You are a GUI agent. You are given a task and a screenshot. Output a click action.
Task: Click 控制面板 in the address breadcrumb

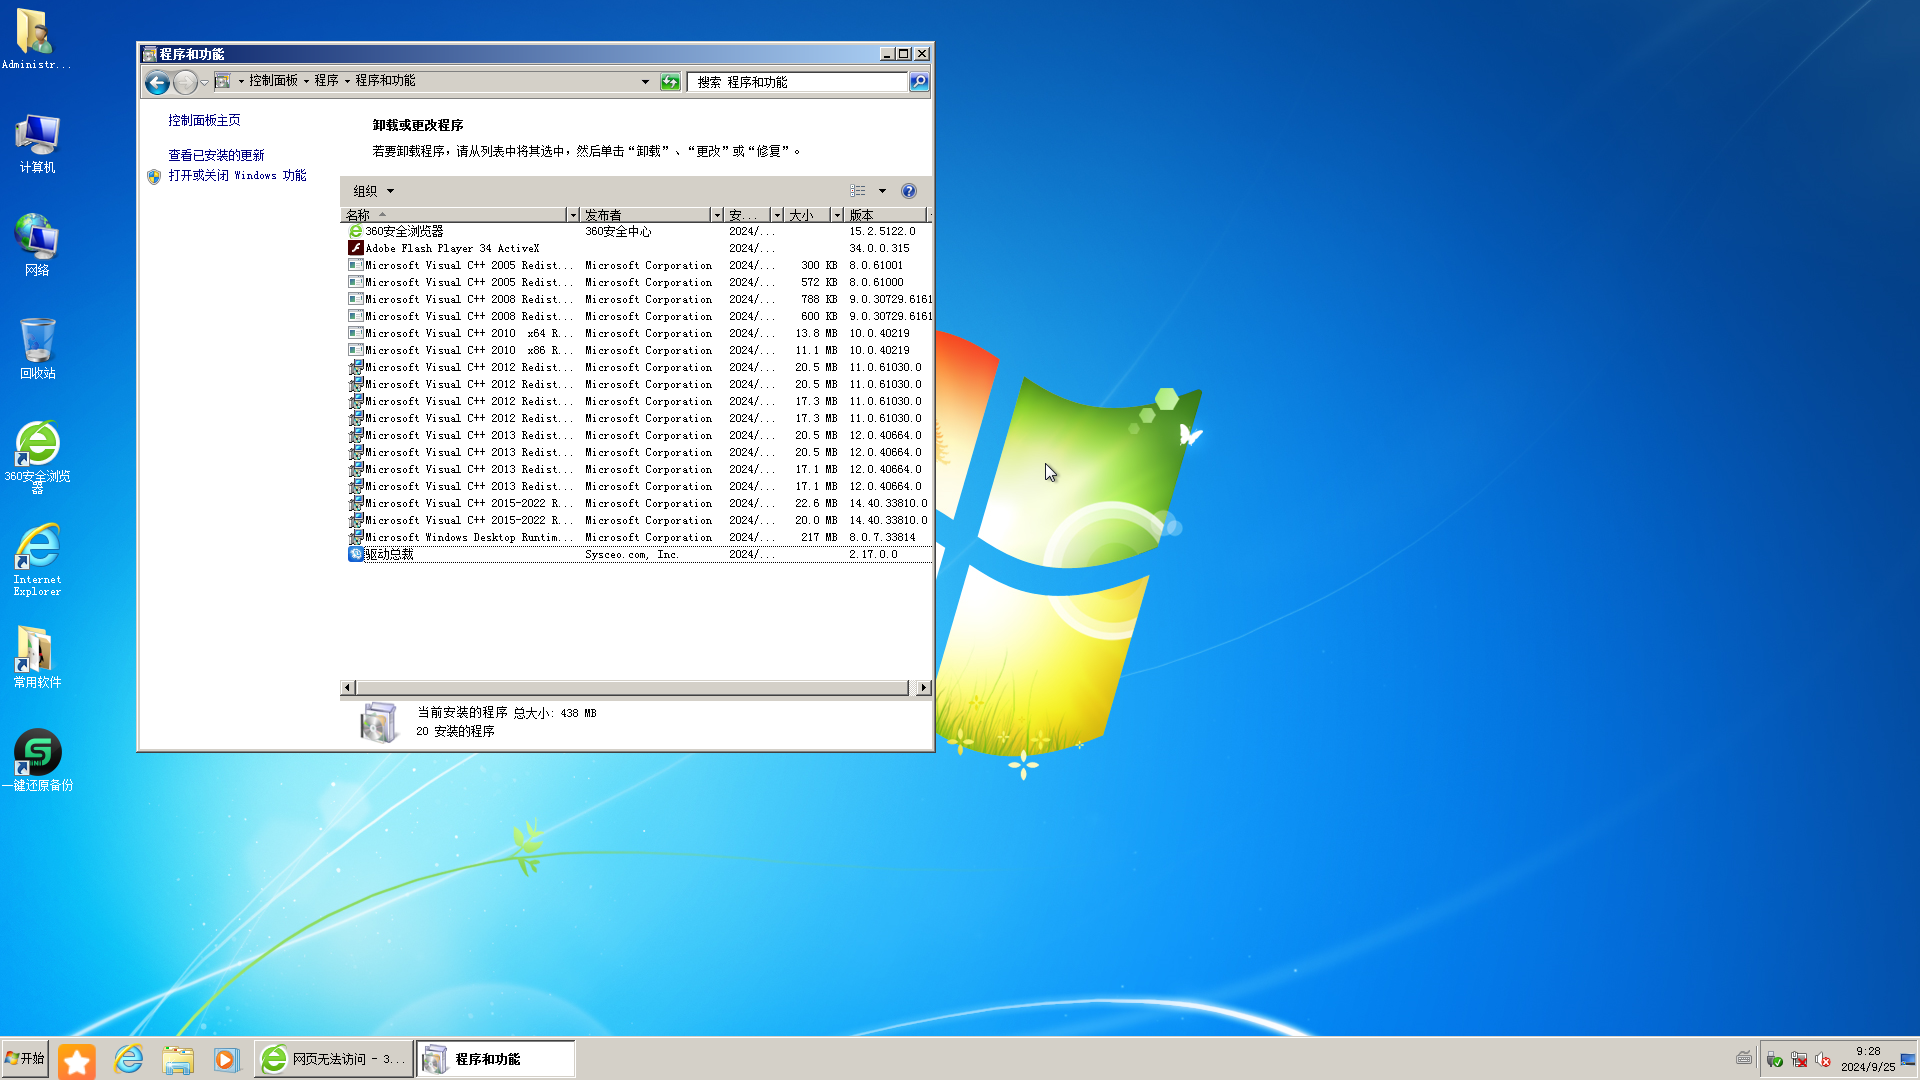[273, 81]
